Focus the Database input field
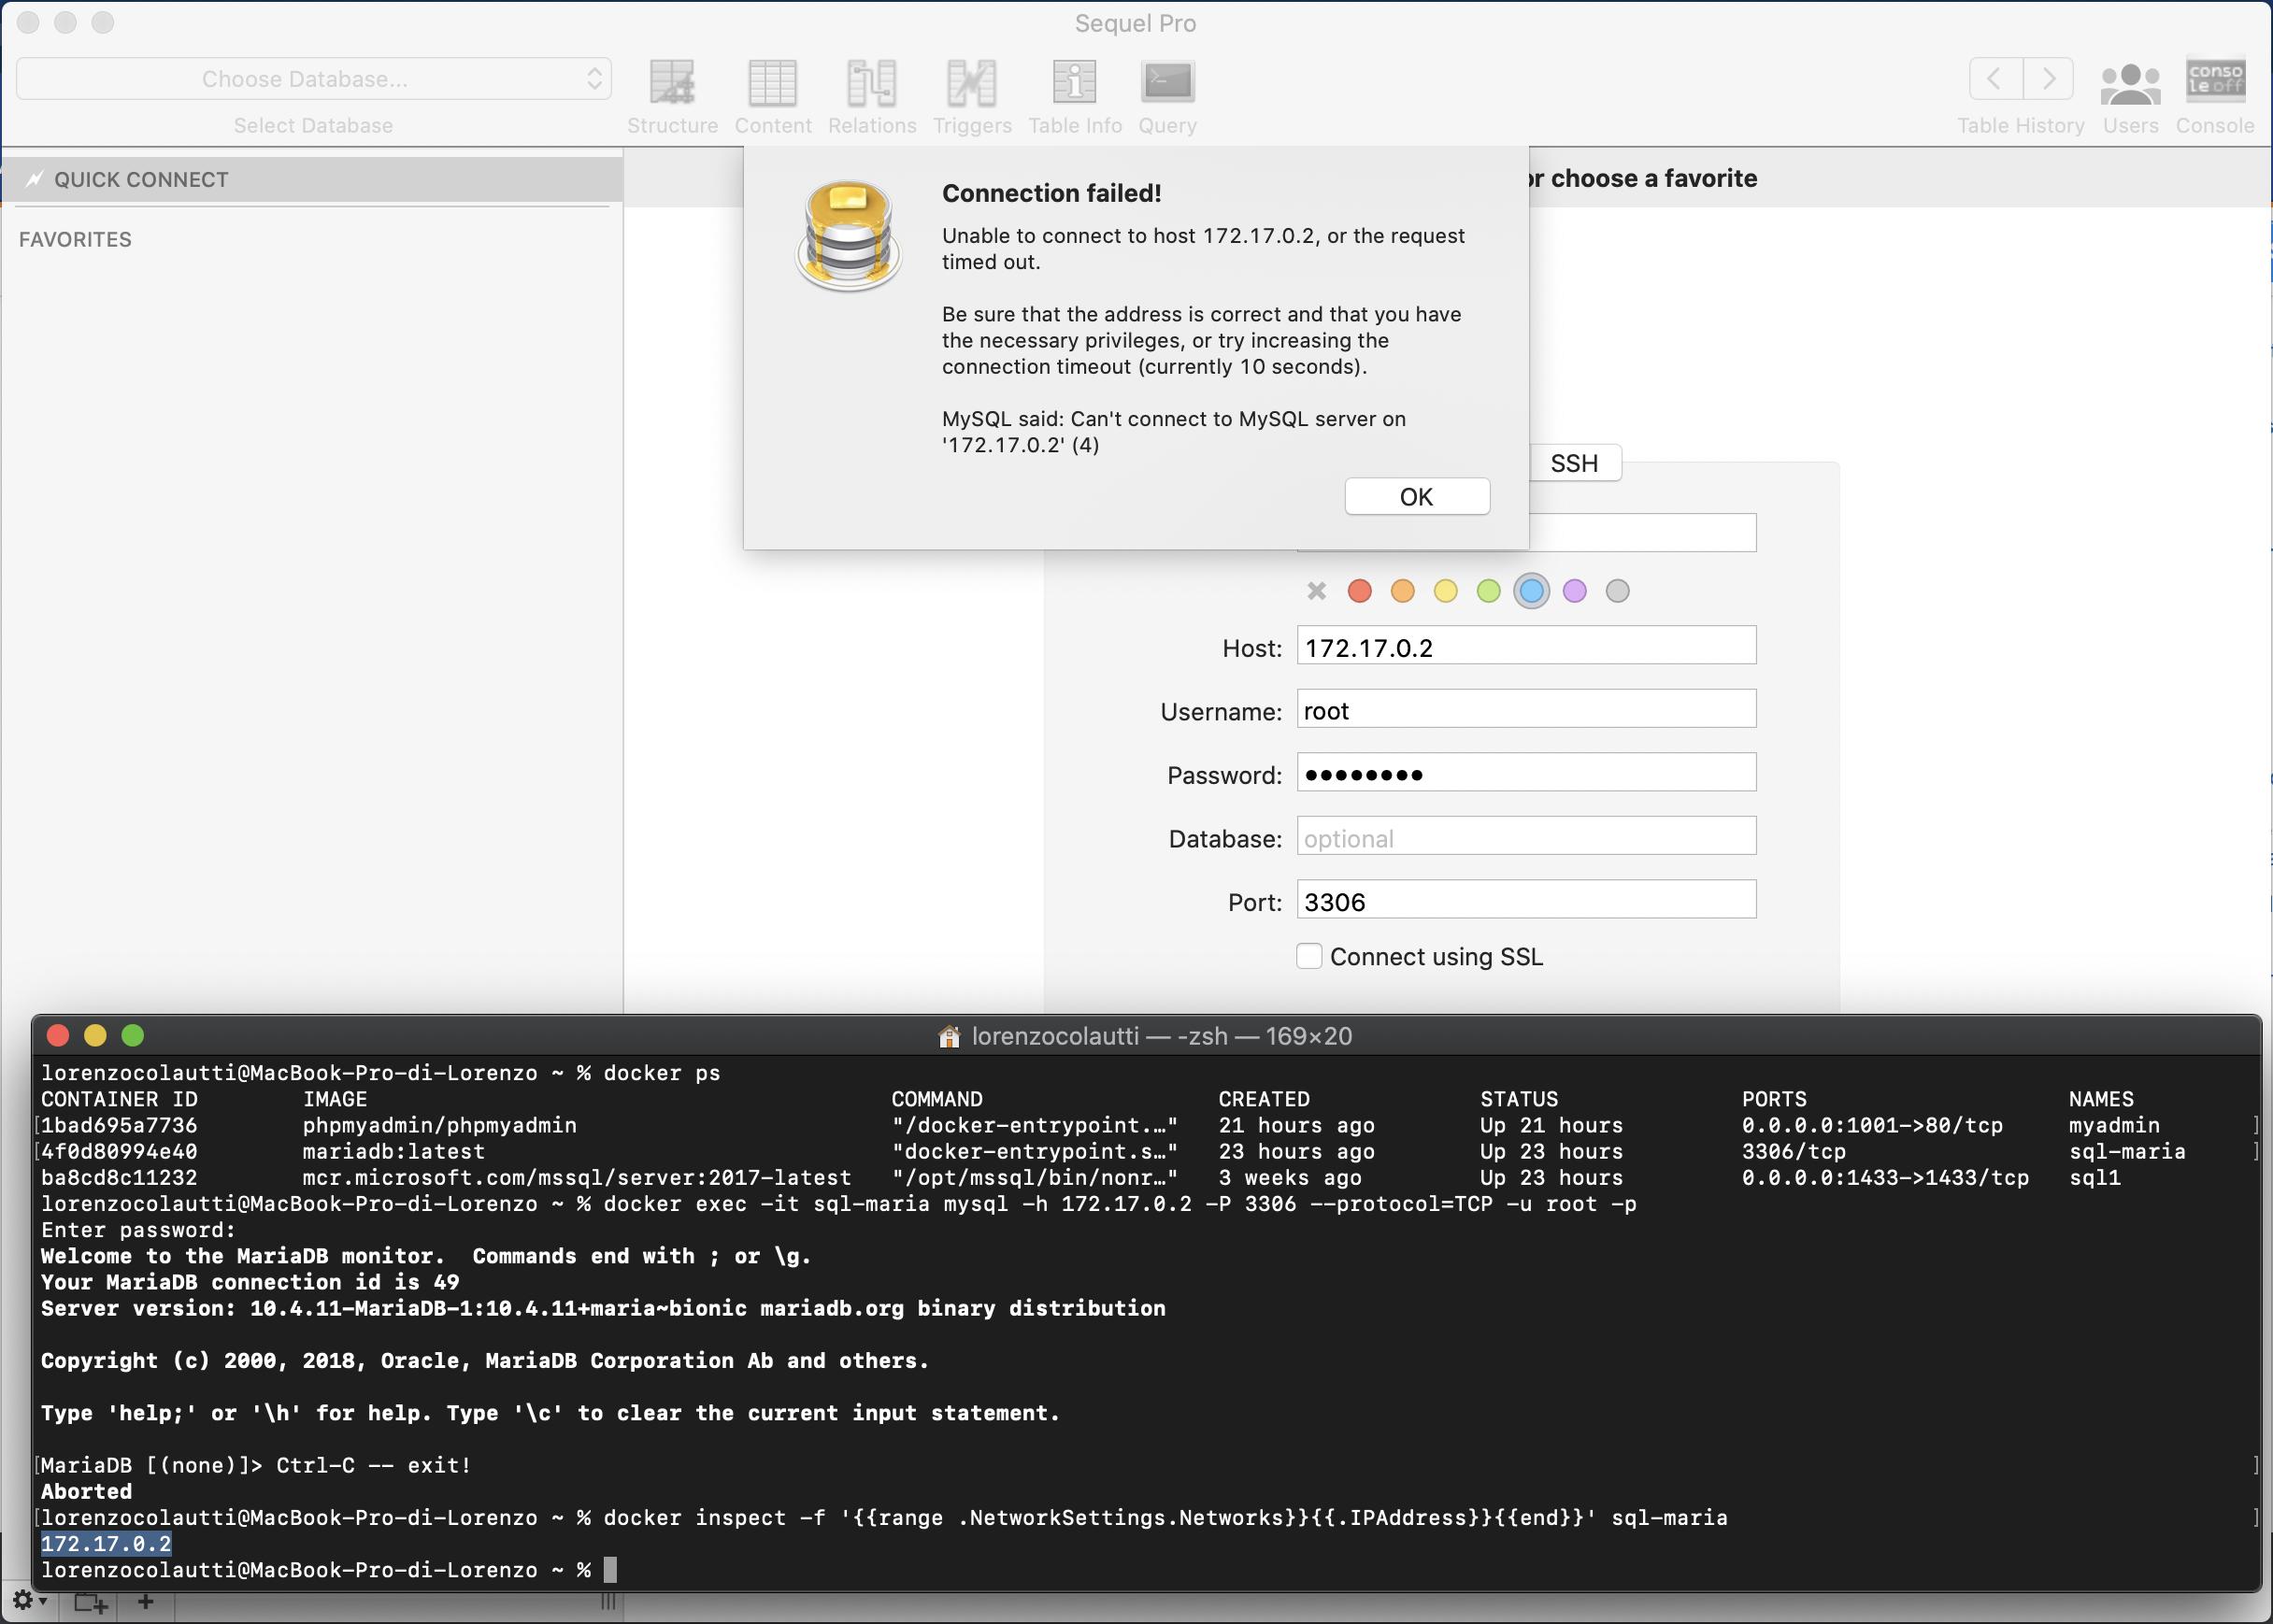Viewport: 2273px width, 1624px height. tap(1526, 836)
